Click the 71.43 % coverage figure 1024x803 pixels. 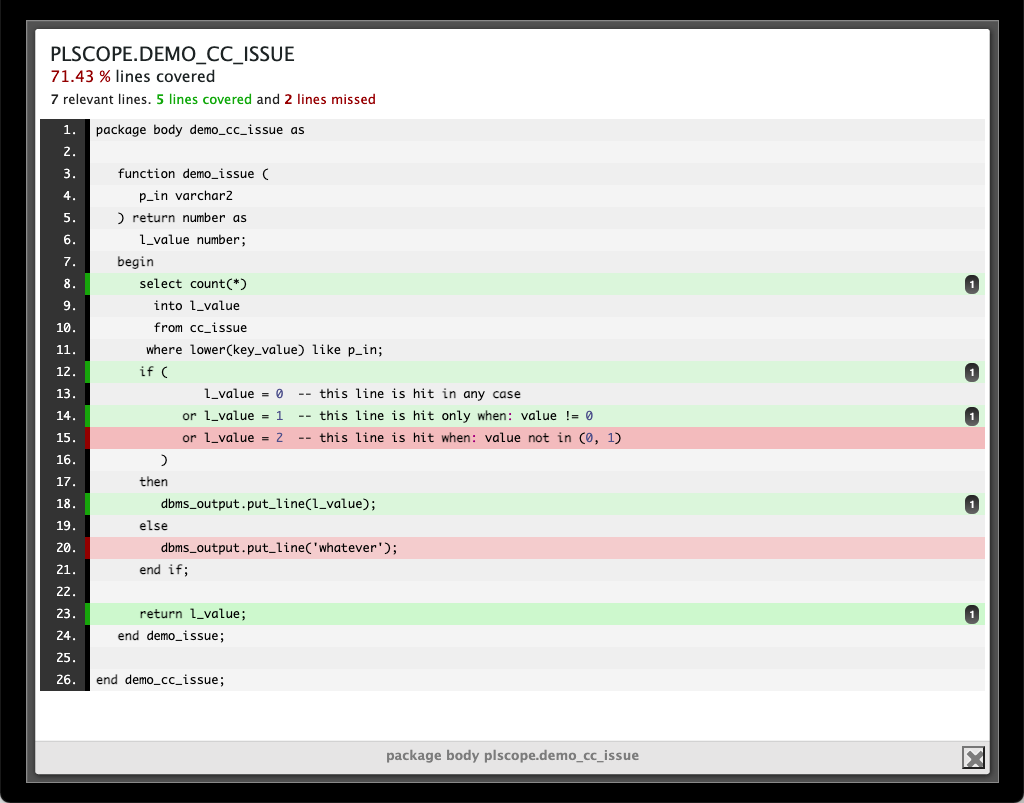tap(80, 76)
